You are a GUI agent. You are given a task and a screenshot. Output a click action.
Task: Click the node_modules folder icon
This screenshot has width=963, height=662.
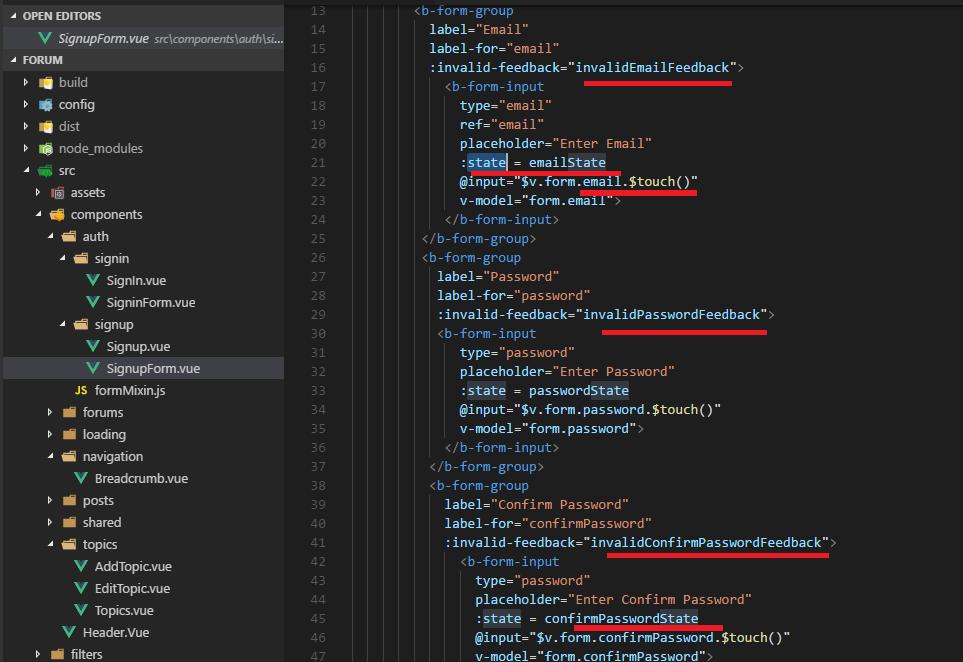pos(45,149)
